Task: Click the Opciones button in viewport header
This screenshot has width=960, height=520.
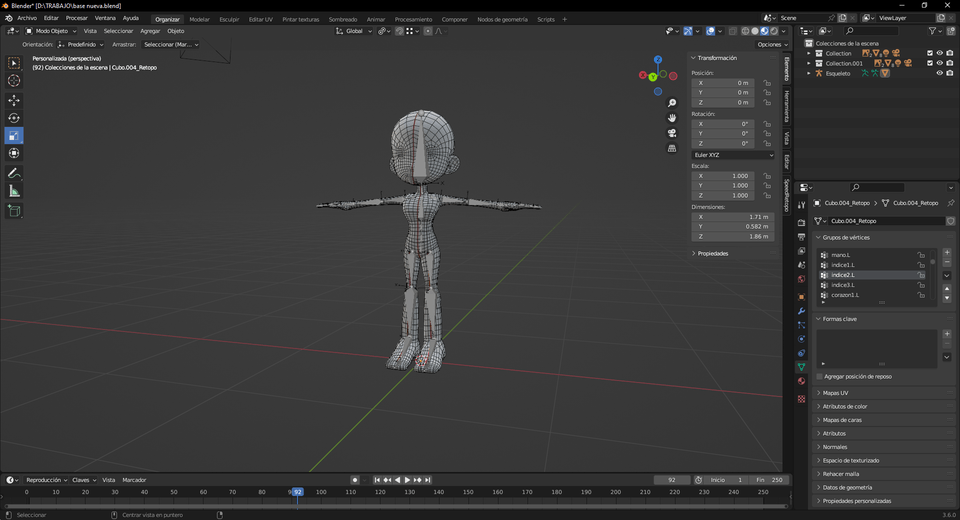Action: (x=770, y=44)
